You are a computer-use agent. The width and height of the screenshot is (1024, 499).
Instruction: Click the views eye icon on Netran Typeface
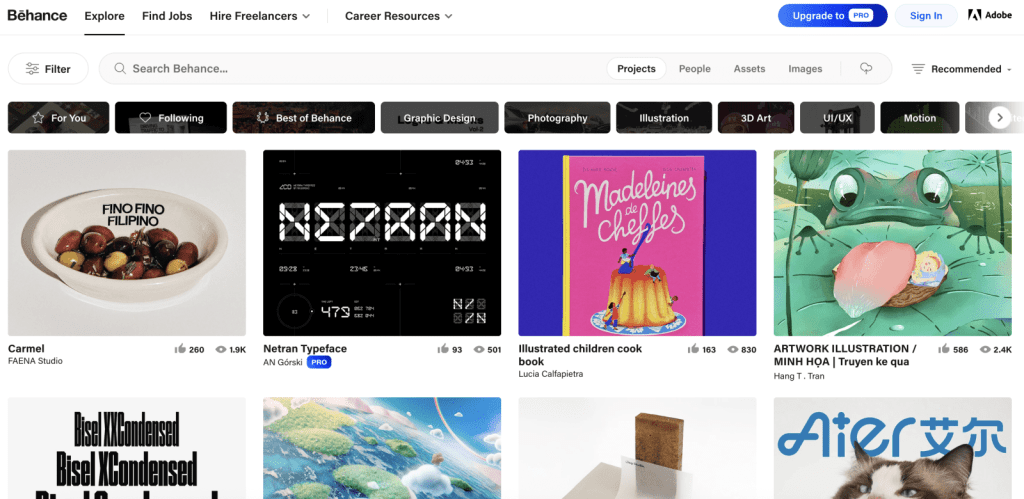pyautogui.click(x=479, y=349)
